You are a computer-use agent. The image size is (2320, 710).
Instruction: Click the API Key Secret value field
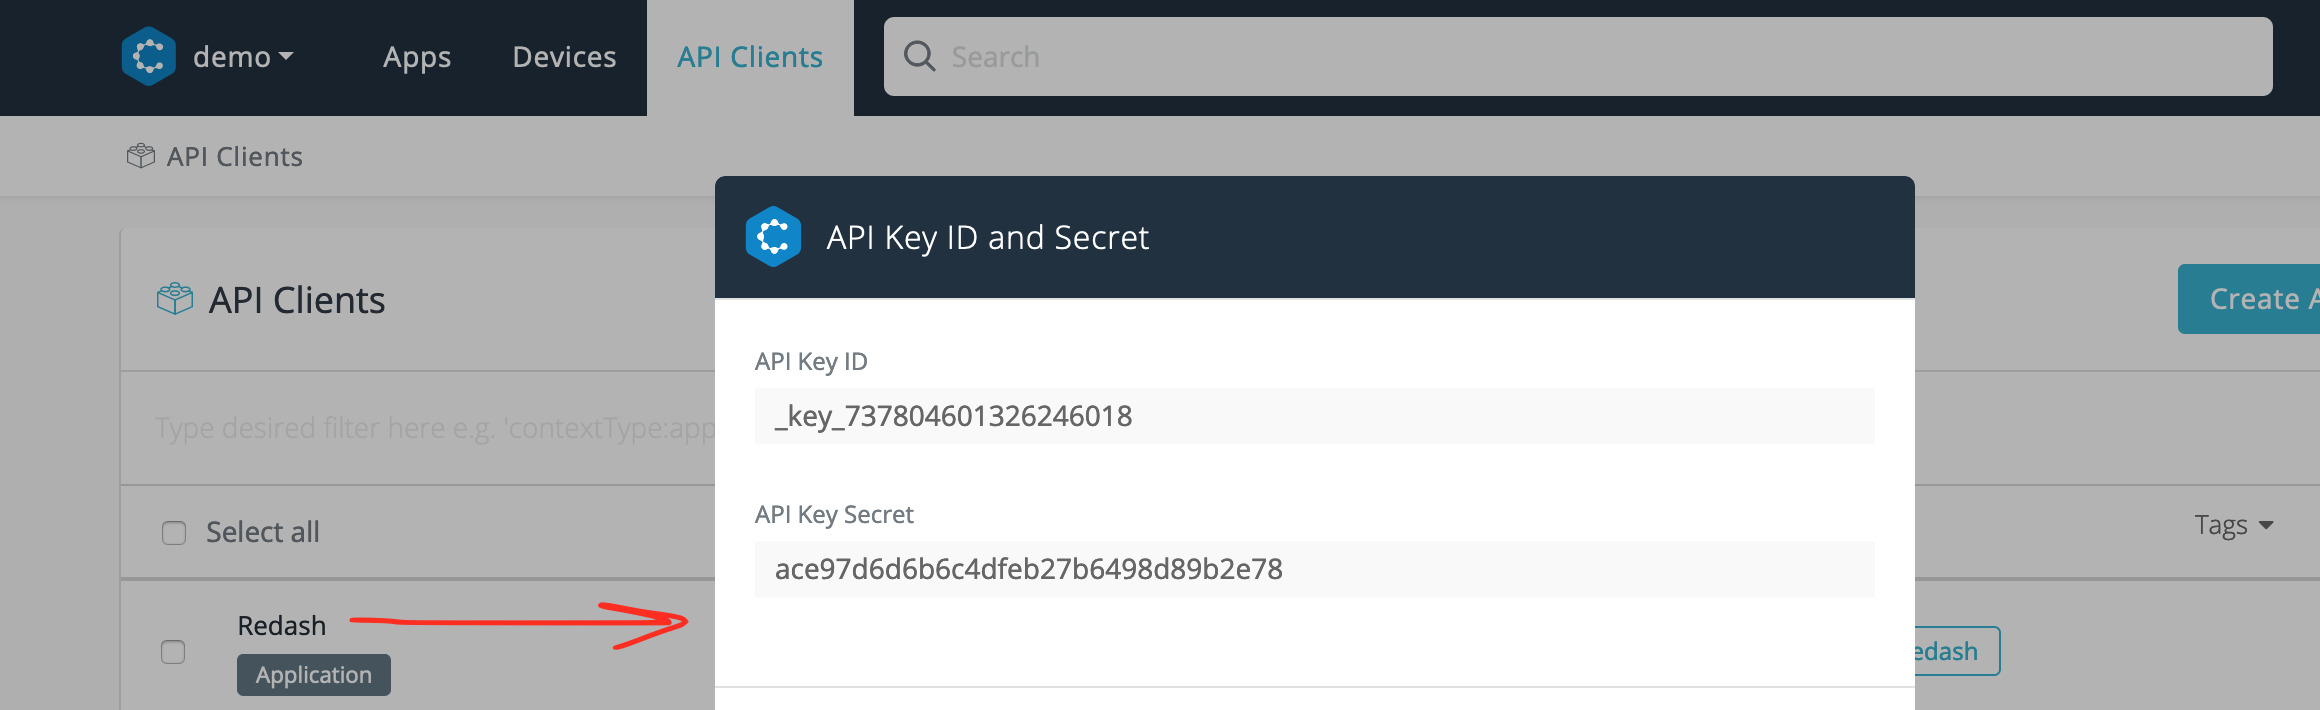click(x=1314, y=569)
